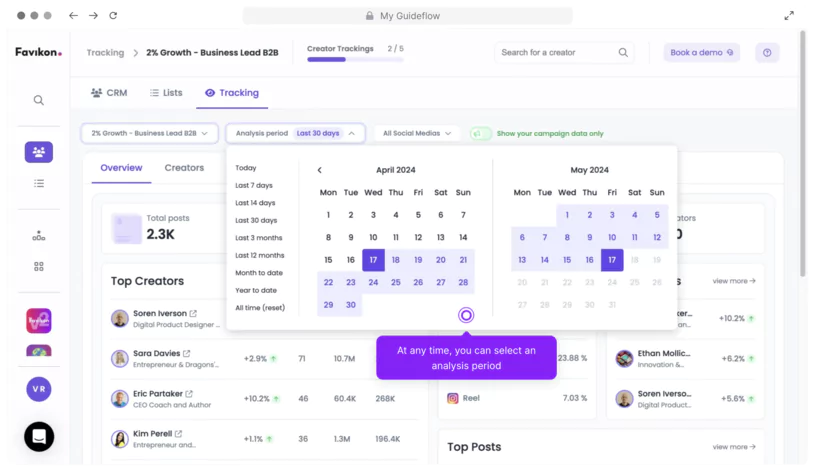Click the browser back arrow
820x475 pixels.
pos(73,16)
